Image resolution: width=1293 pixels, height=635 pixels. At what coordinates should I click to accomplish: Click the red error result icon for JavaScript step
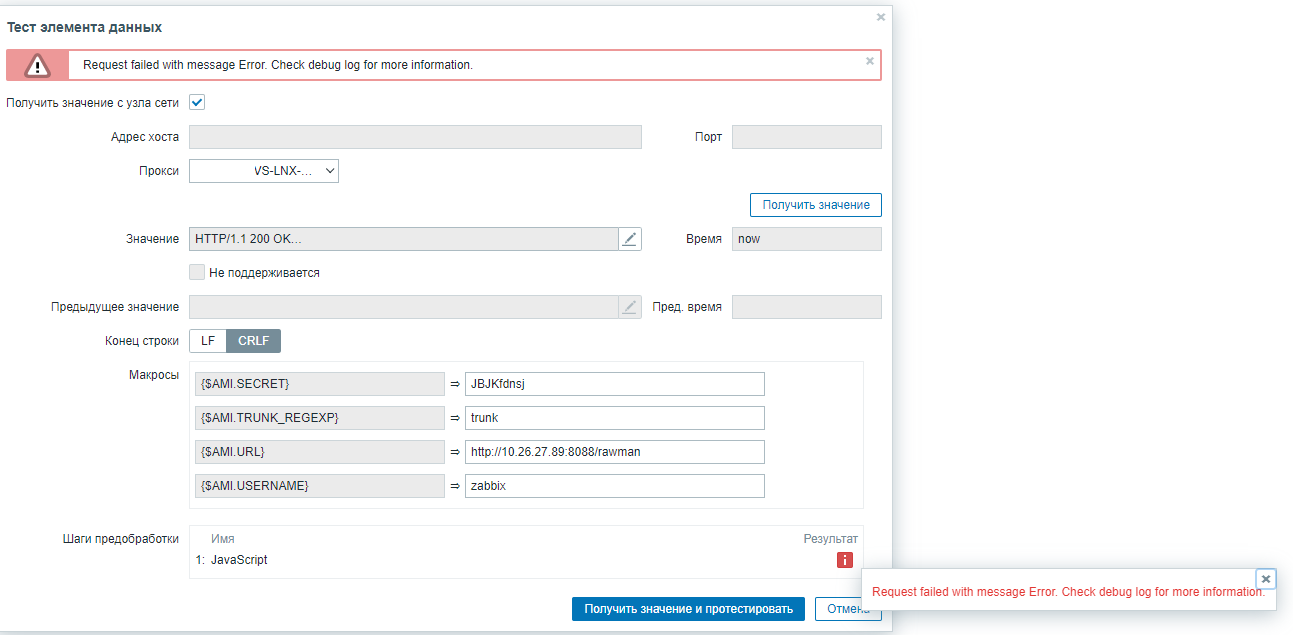[845, 560]
